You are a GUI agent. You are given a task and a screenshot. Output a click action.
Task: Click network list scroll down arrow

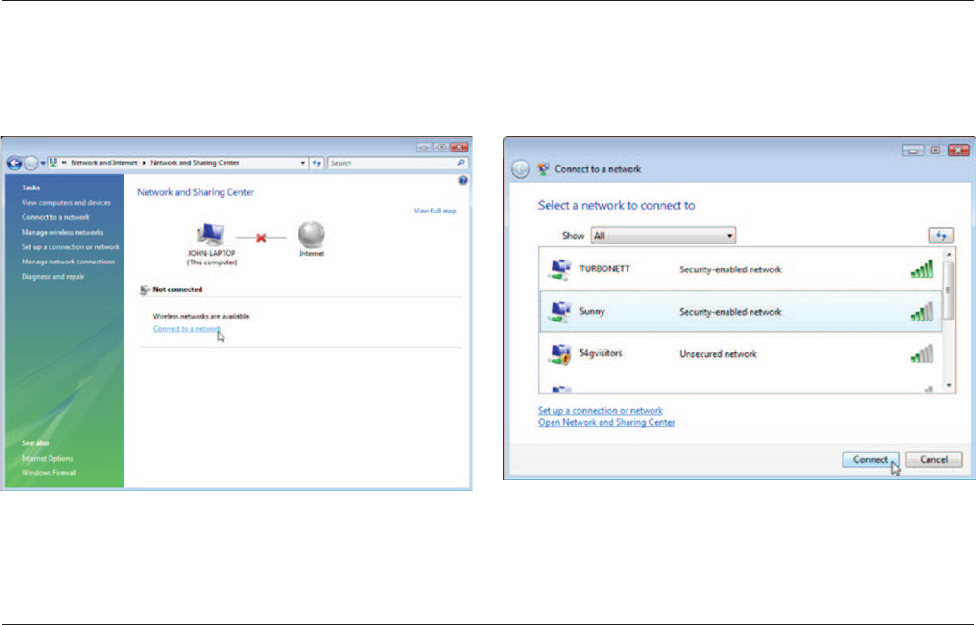[949, 386]
